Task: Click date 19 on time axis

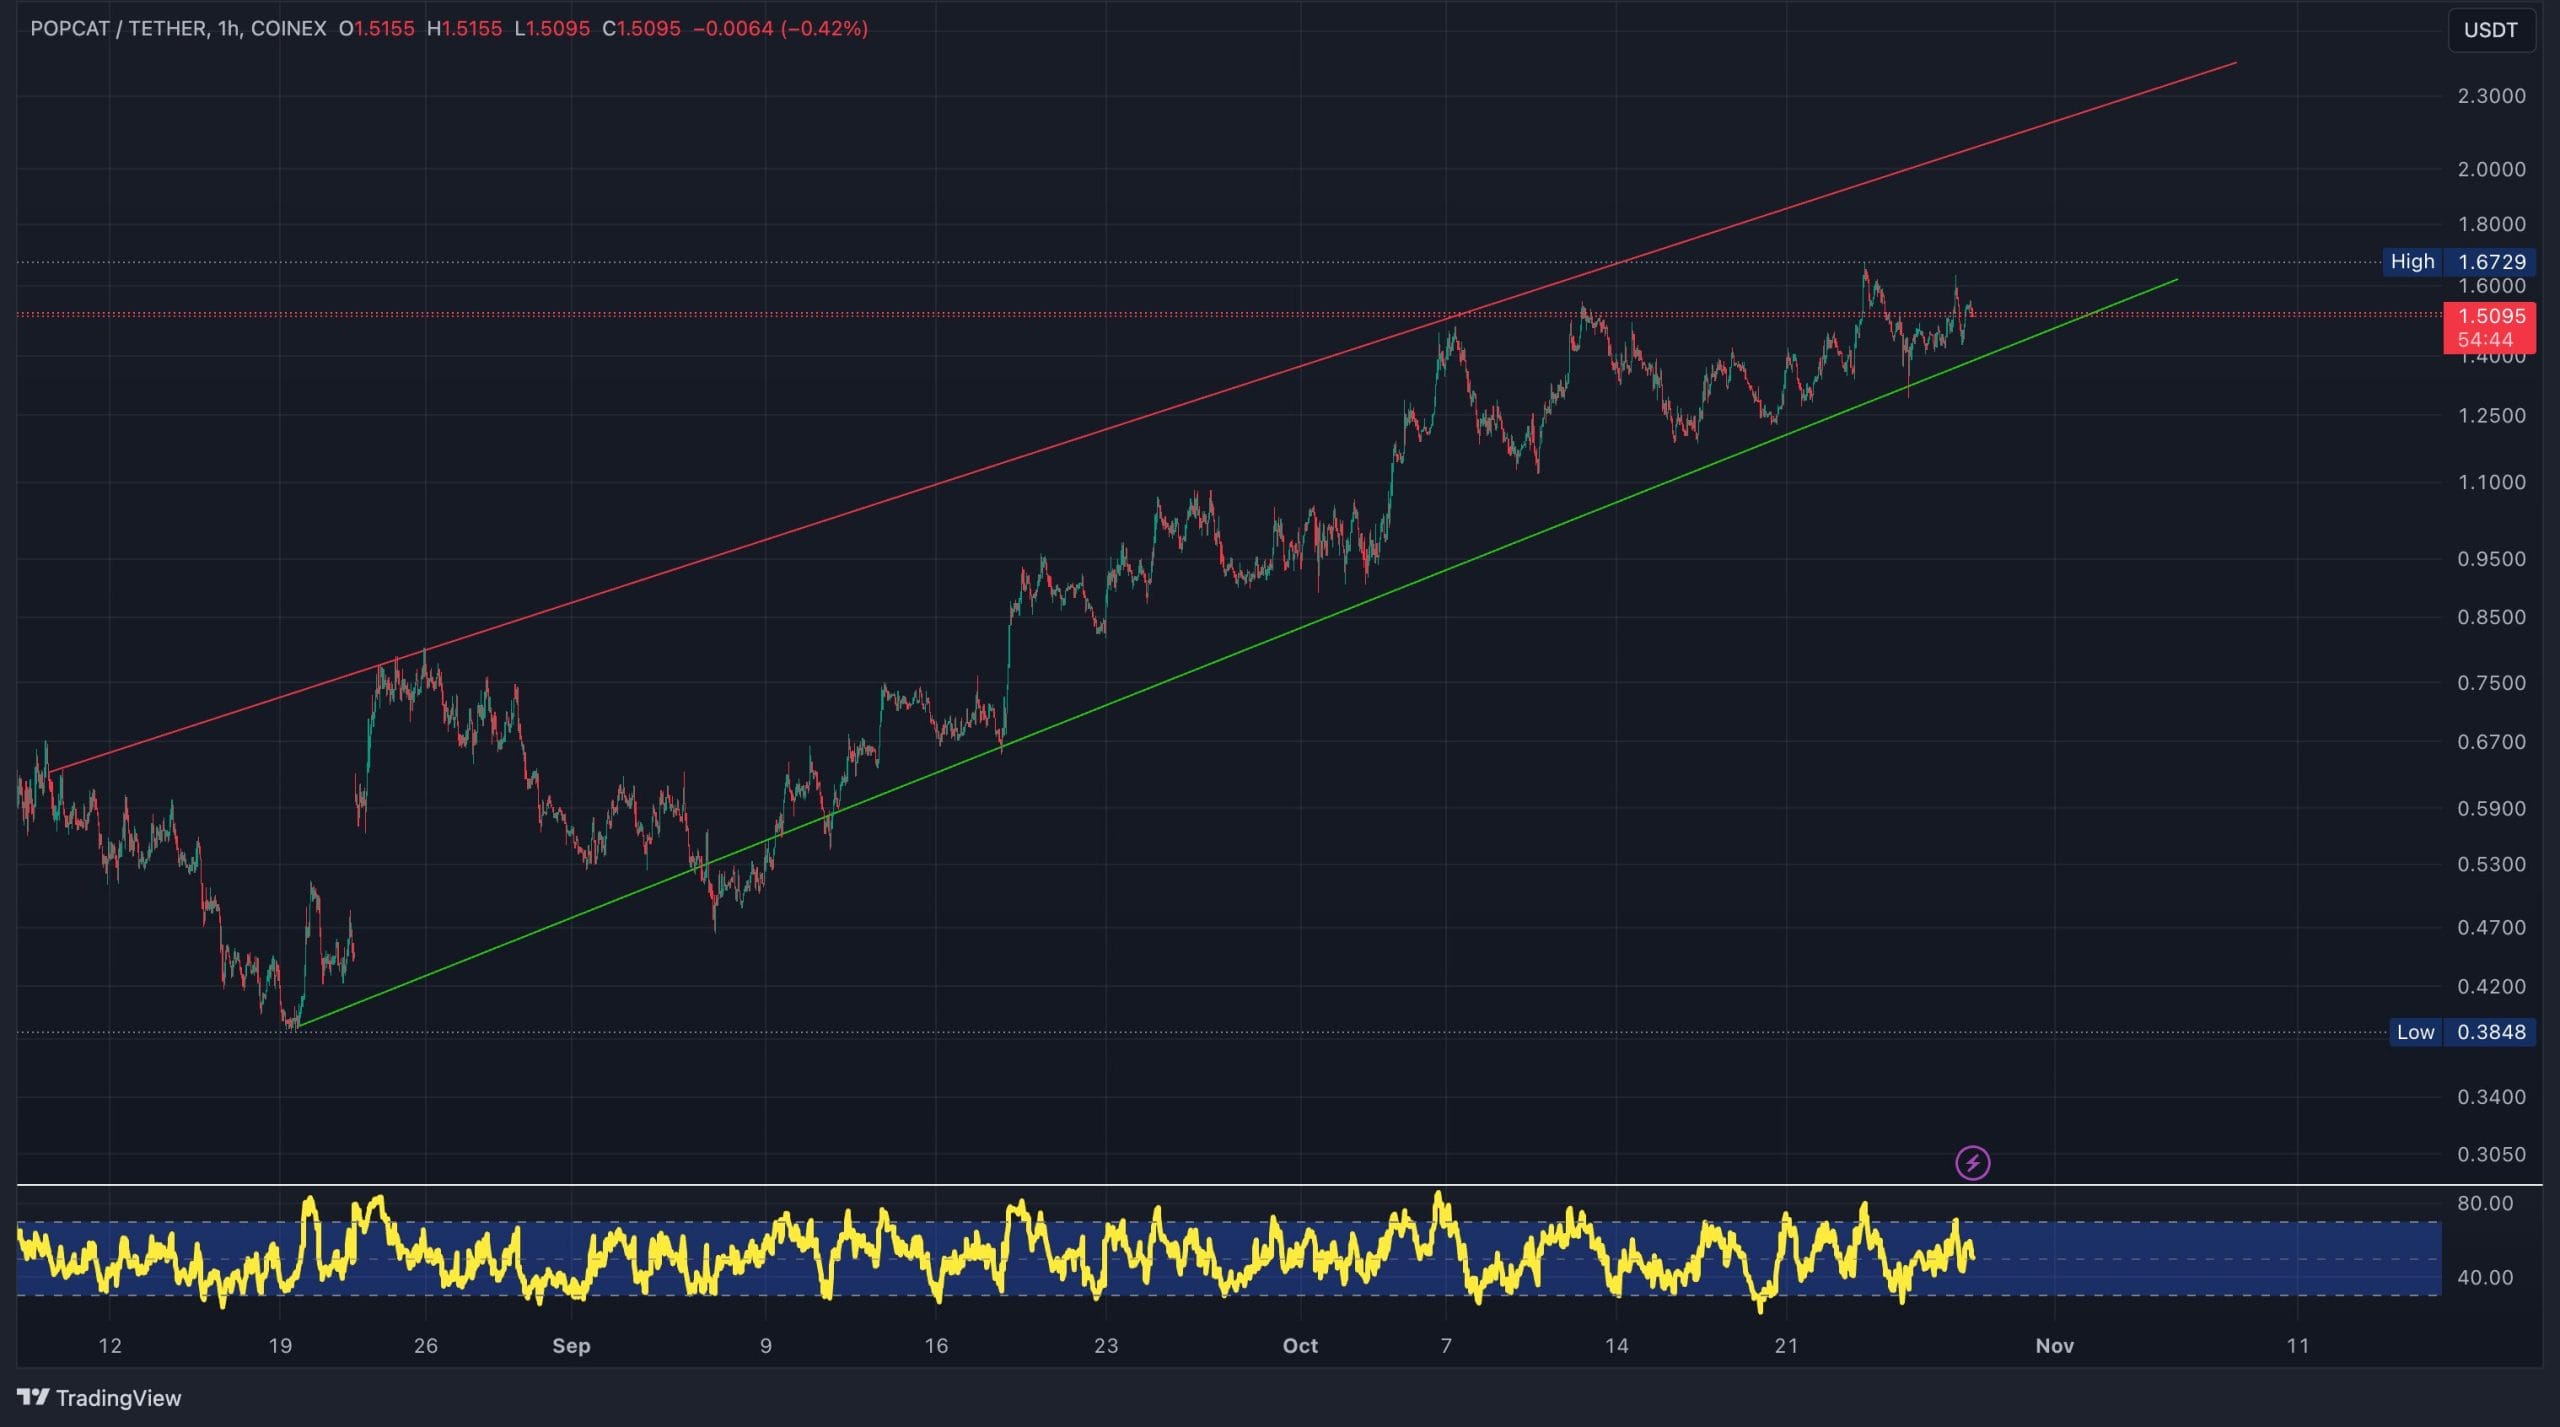Action: point(280,1346)
